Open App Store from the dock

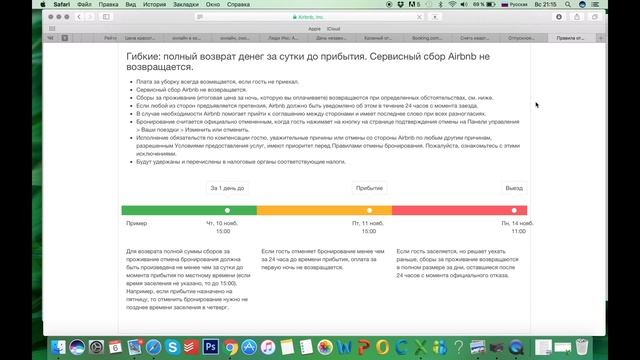(249, 347)
